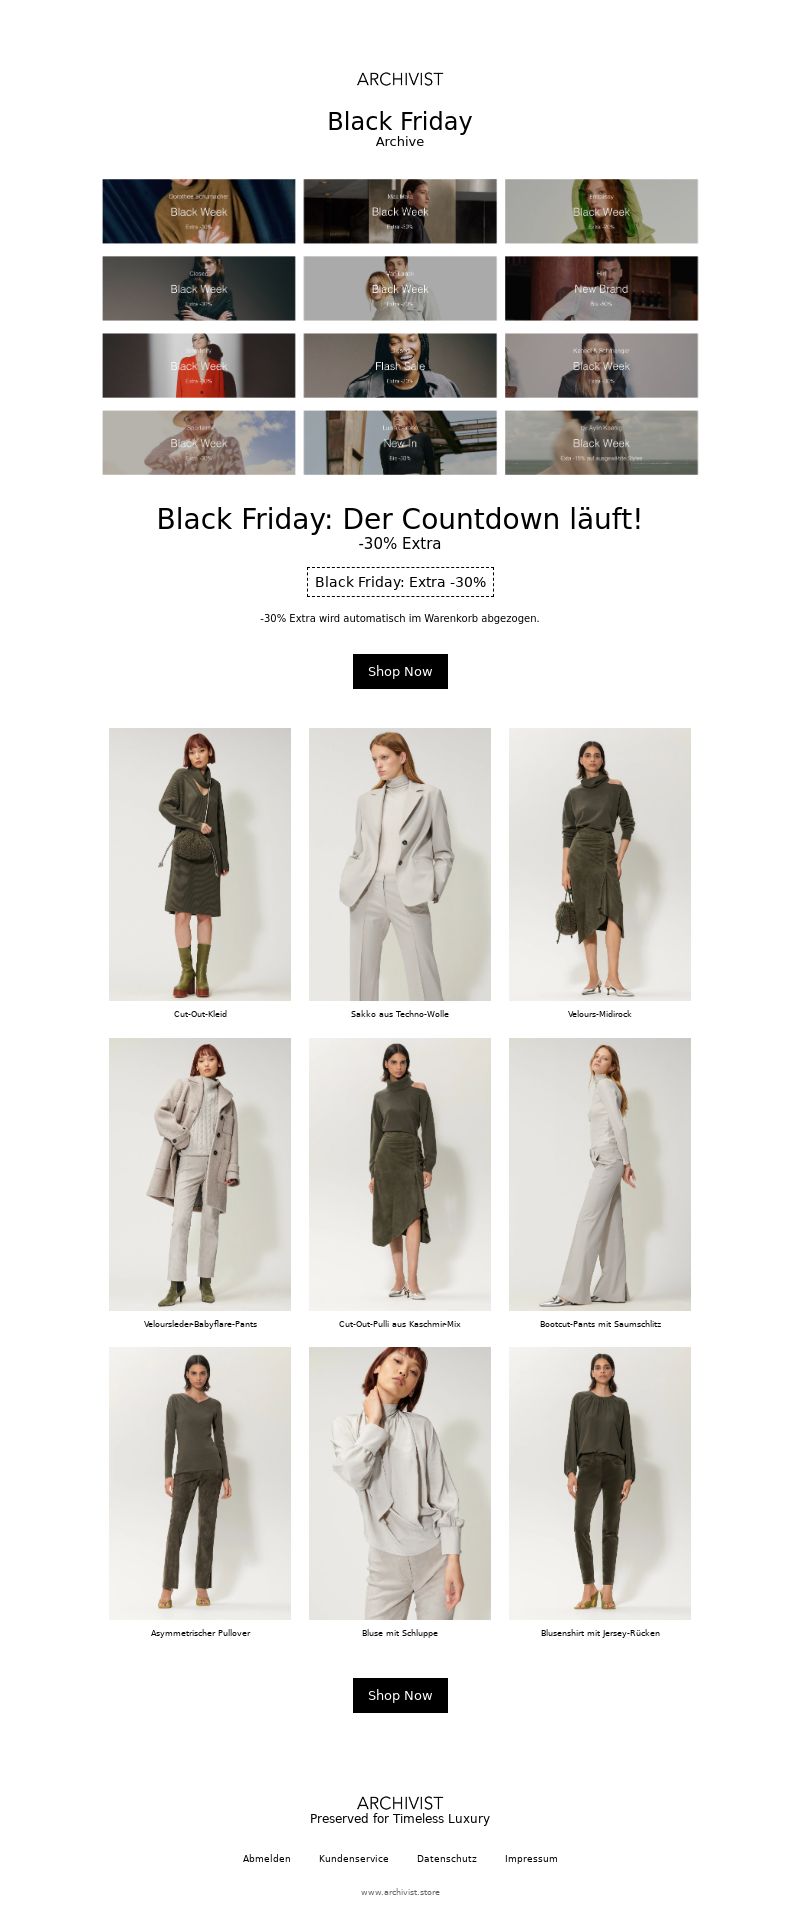Screen dimensions: 800x1917
Task: Open the Cut-Out-Pulli aus Kaschmir-Mix image
Action: [400, 1174]
